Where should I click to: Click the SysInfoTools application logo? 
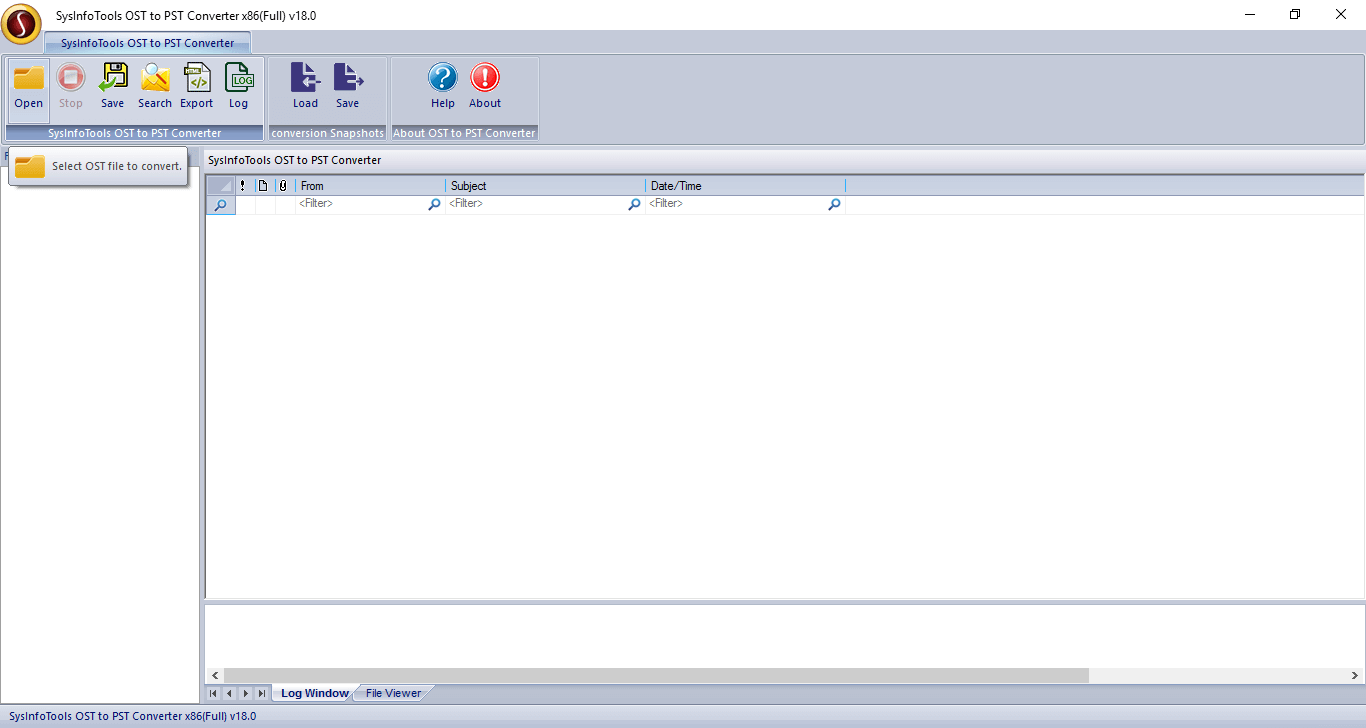[x=21, y=23]
